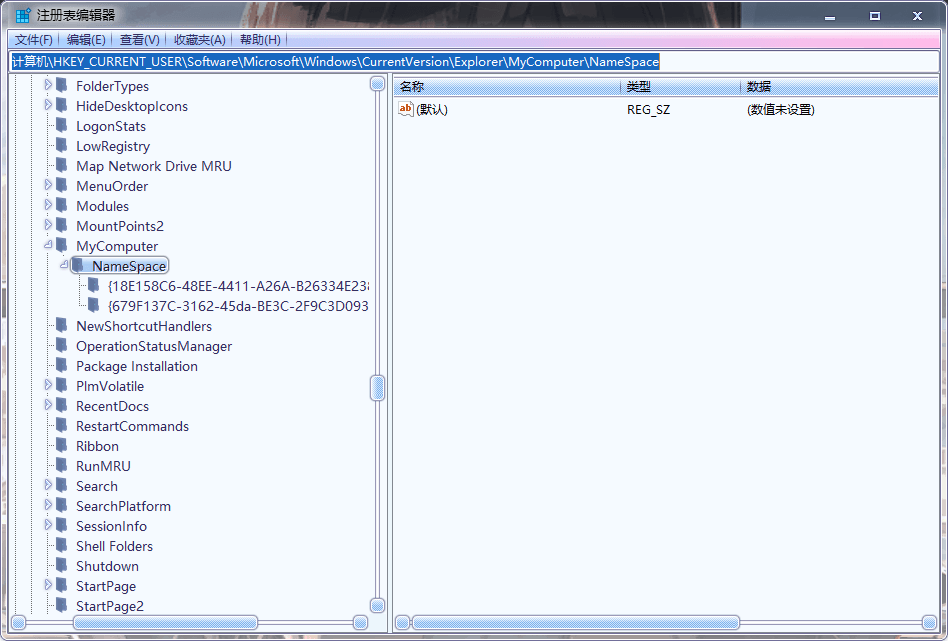Click the (数值未设置) data cell
948x641 pixels.
coord(781,109)
